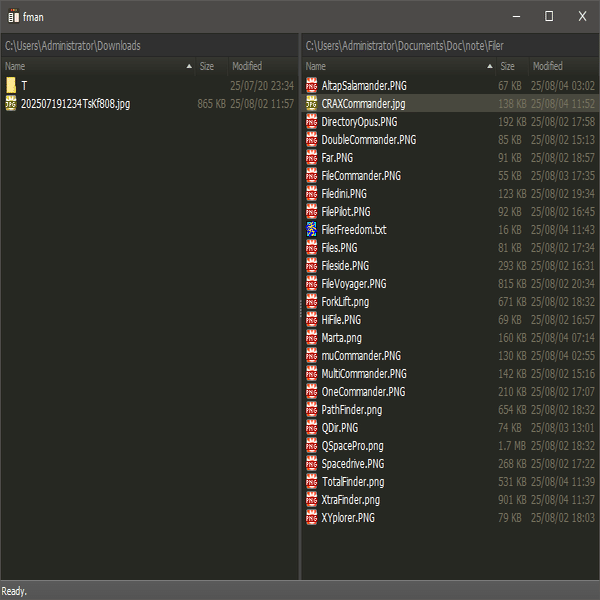The image size is (600, 600).
Task: Select file name AltapSalamander.PNG
Action: [x=364, y=86]
